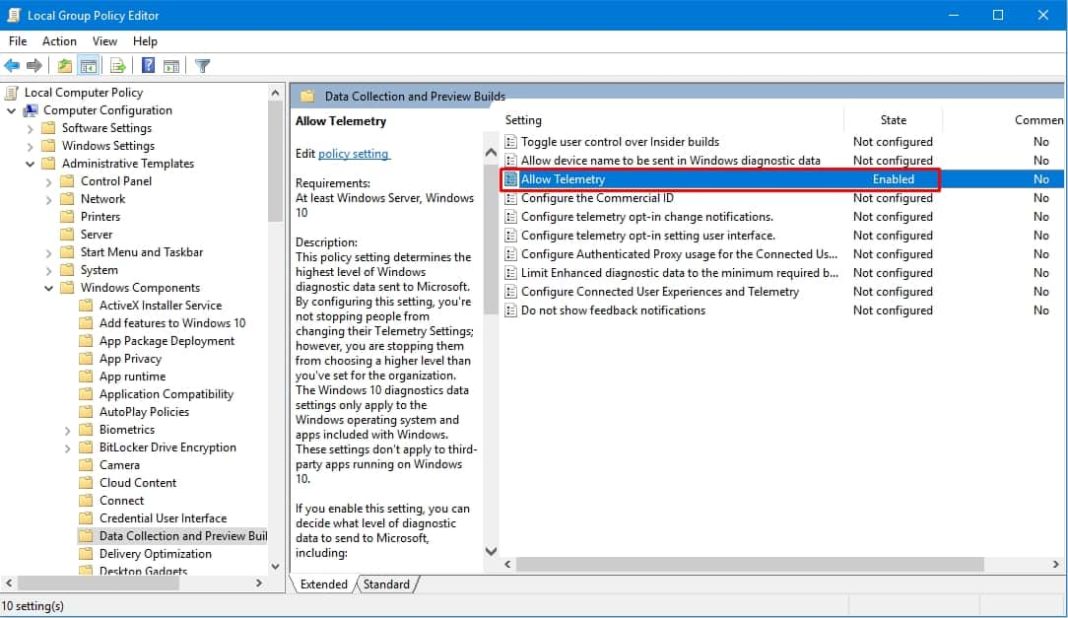1068x618 pixels.
Task: Select Application Compatibility in the tree
Action: [x=166, y=395]
